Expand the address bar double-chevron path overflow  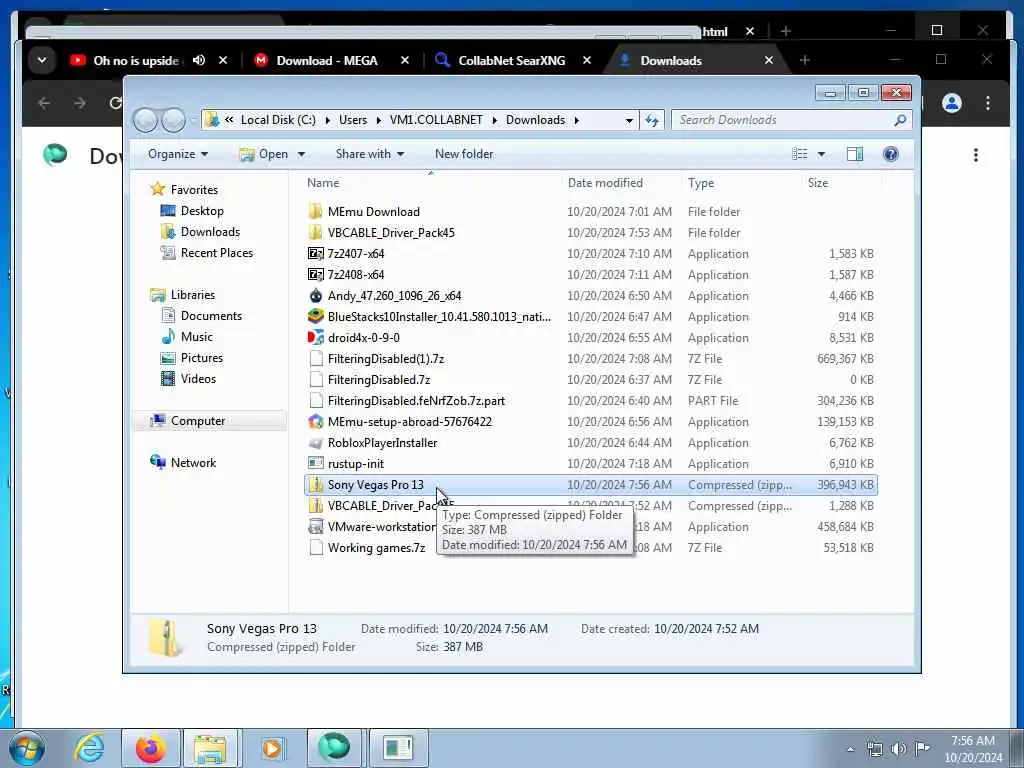coord(229,120)
